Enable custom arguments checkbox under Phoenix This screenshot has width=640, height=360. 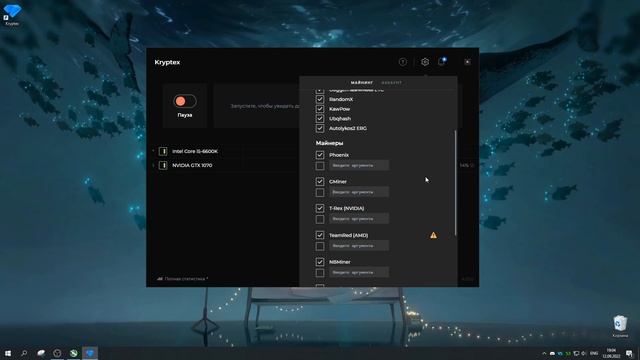click(320, 166)
